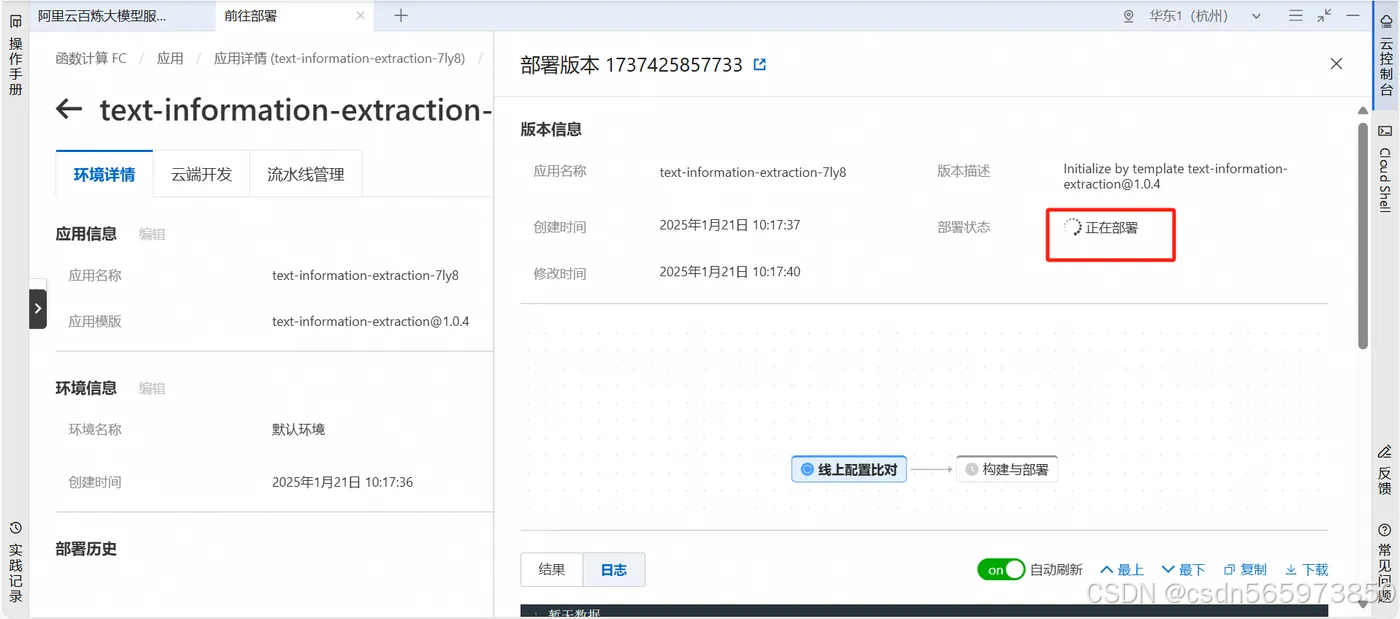The width and height of the screenshot is (1400, 619).
Task: Click the 部署历史 heading
Action: pos(86,549)
